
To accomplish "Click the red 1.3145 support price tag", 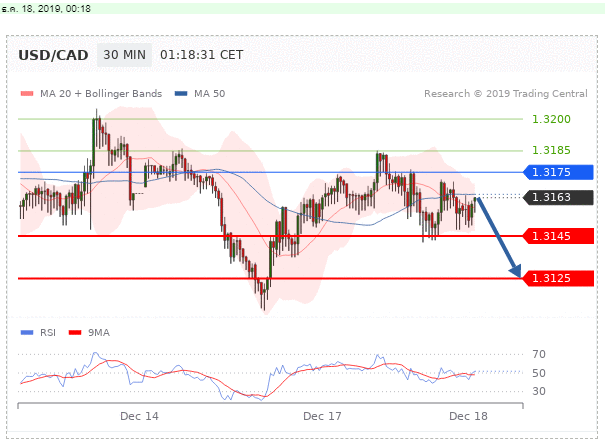I will point(558,236).
